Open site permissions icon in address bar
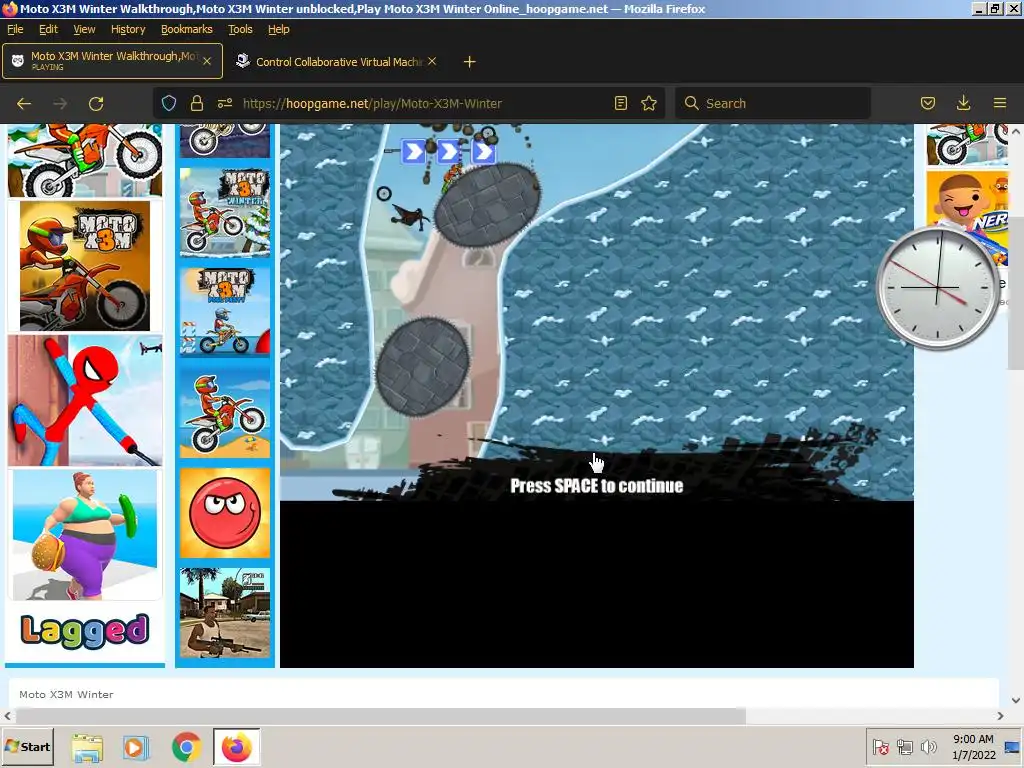1024x768 pixels. tap(225, 103)
